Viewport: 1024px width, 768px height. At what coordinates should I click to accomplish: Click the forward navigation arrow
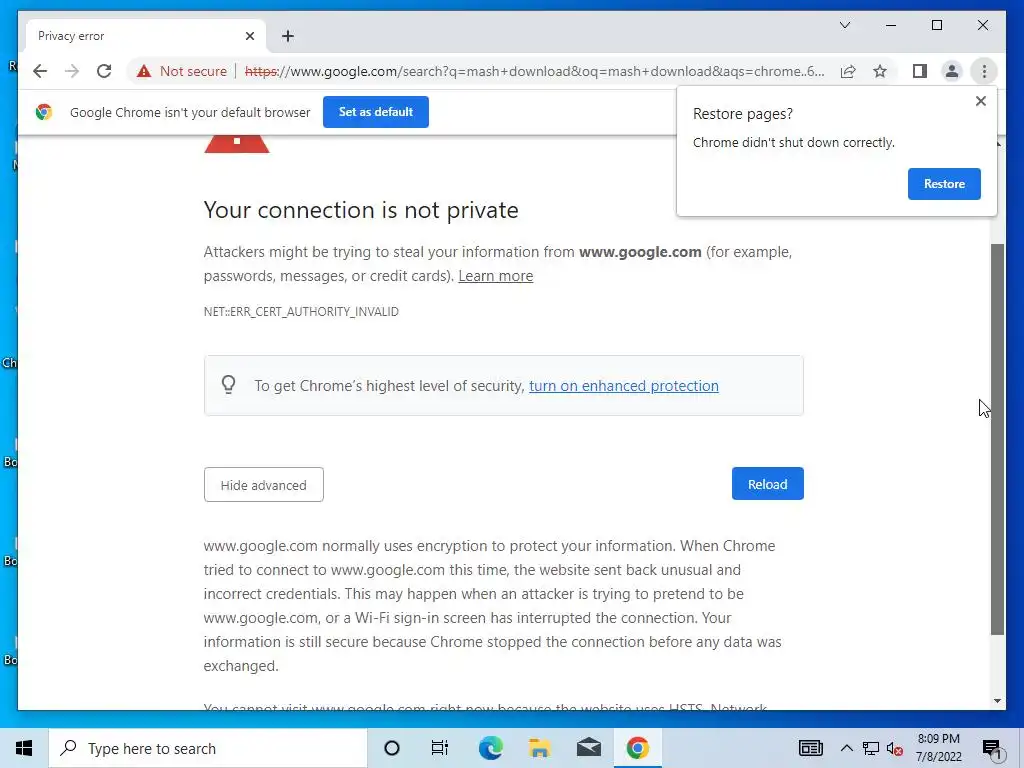coord(72,71)
